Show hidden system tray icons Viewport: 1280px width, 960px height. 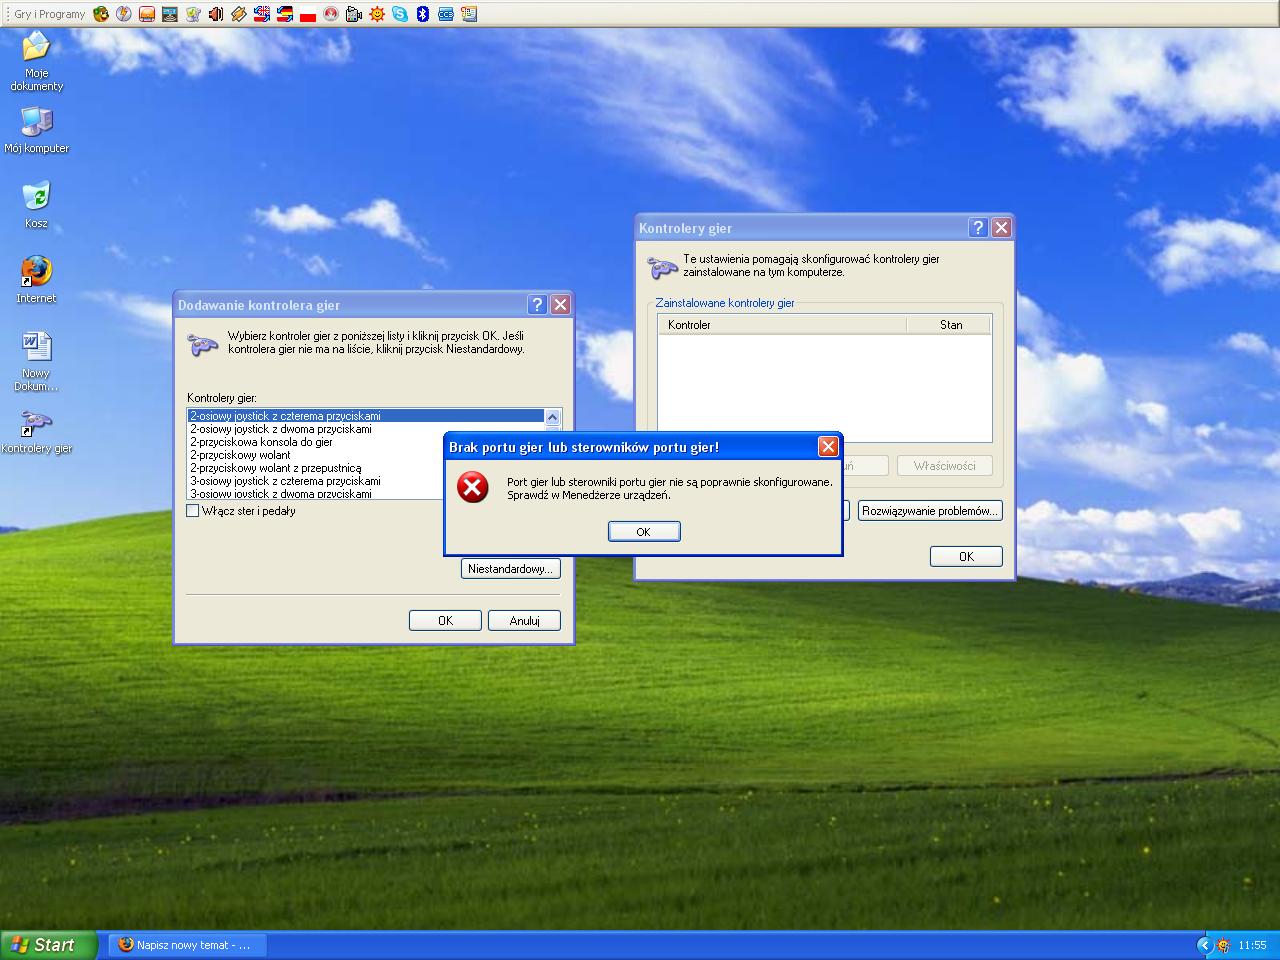[1204, 945]
